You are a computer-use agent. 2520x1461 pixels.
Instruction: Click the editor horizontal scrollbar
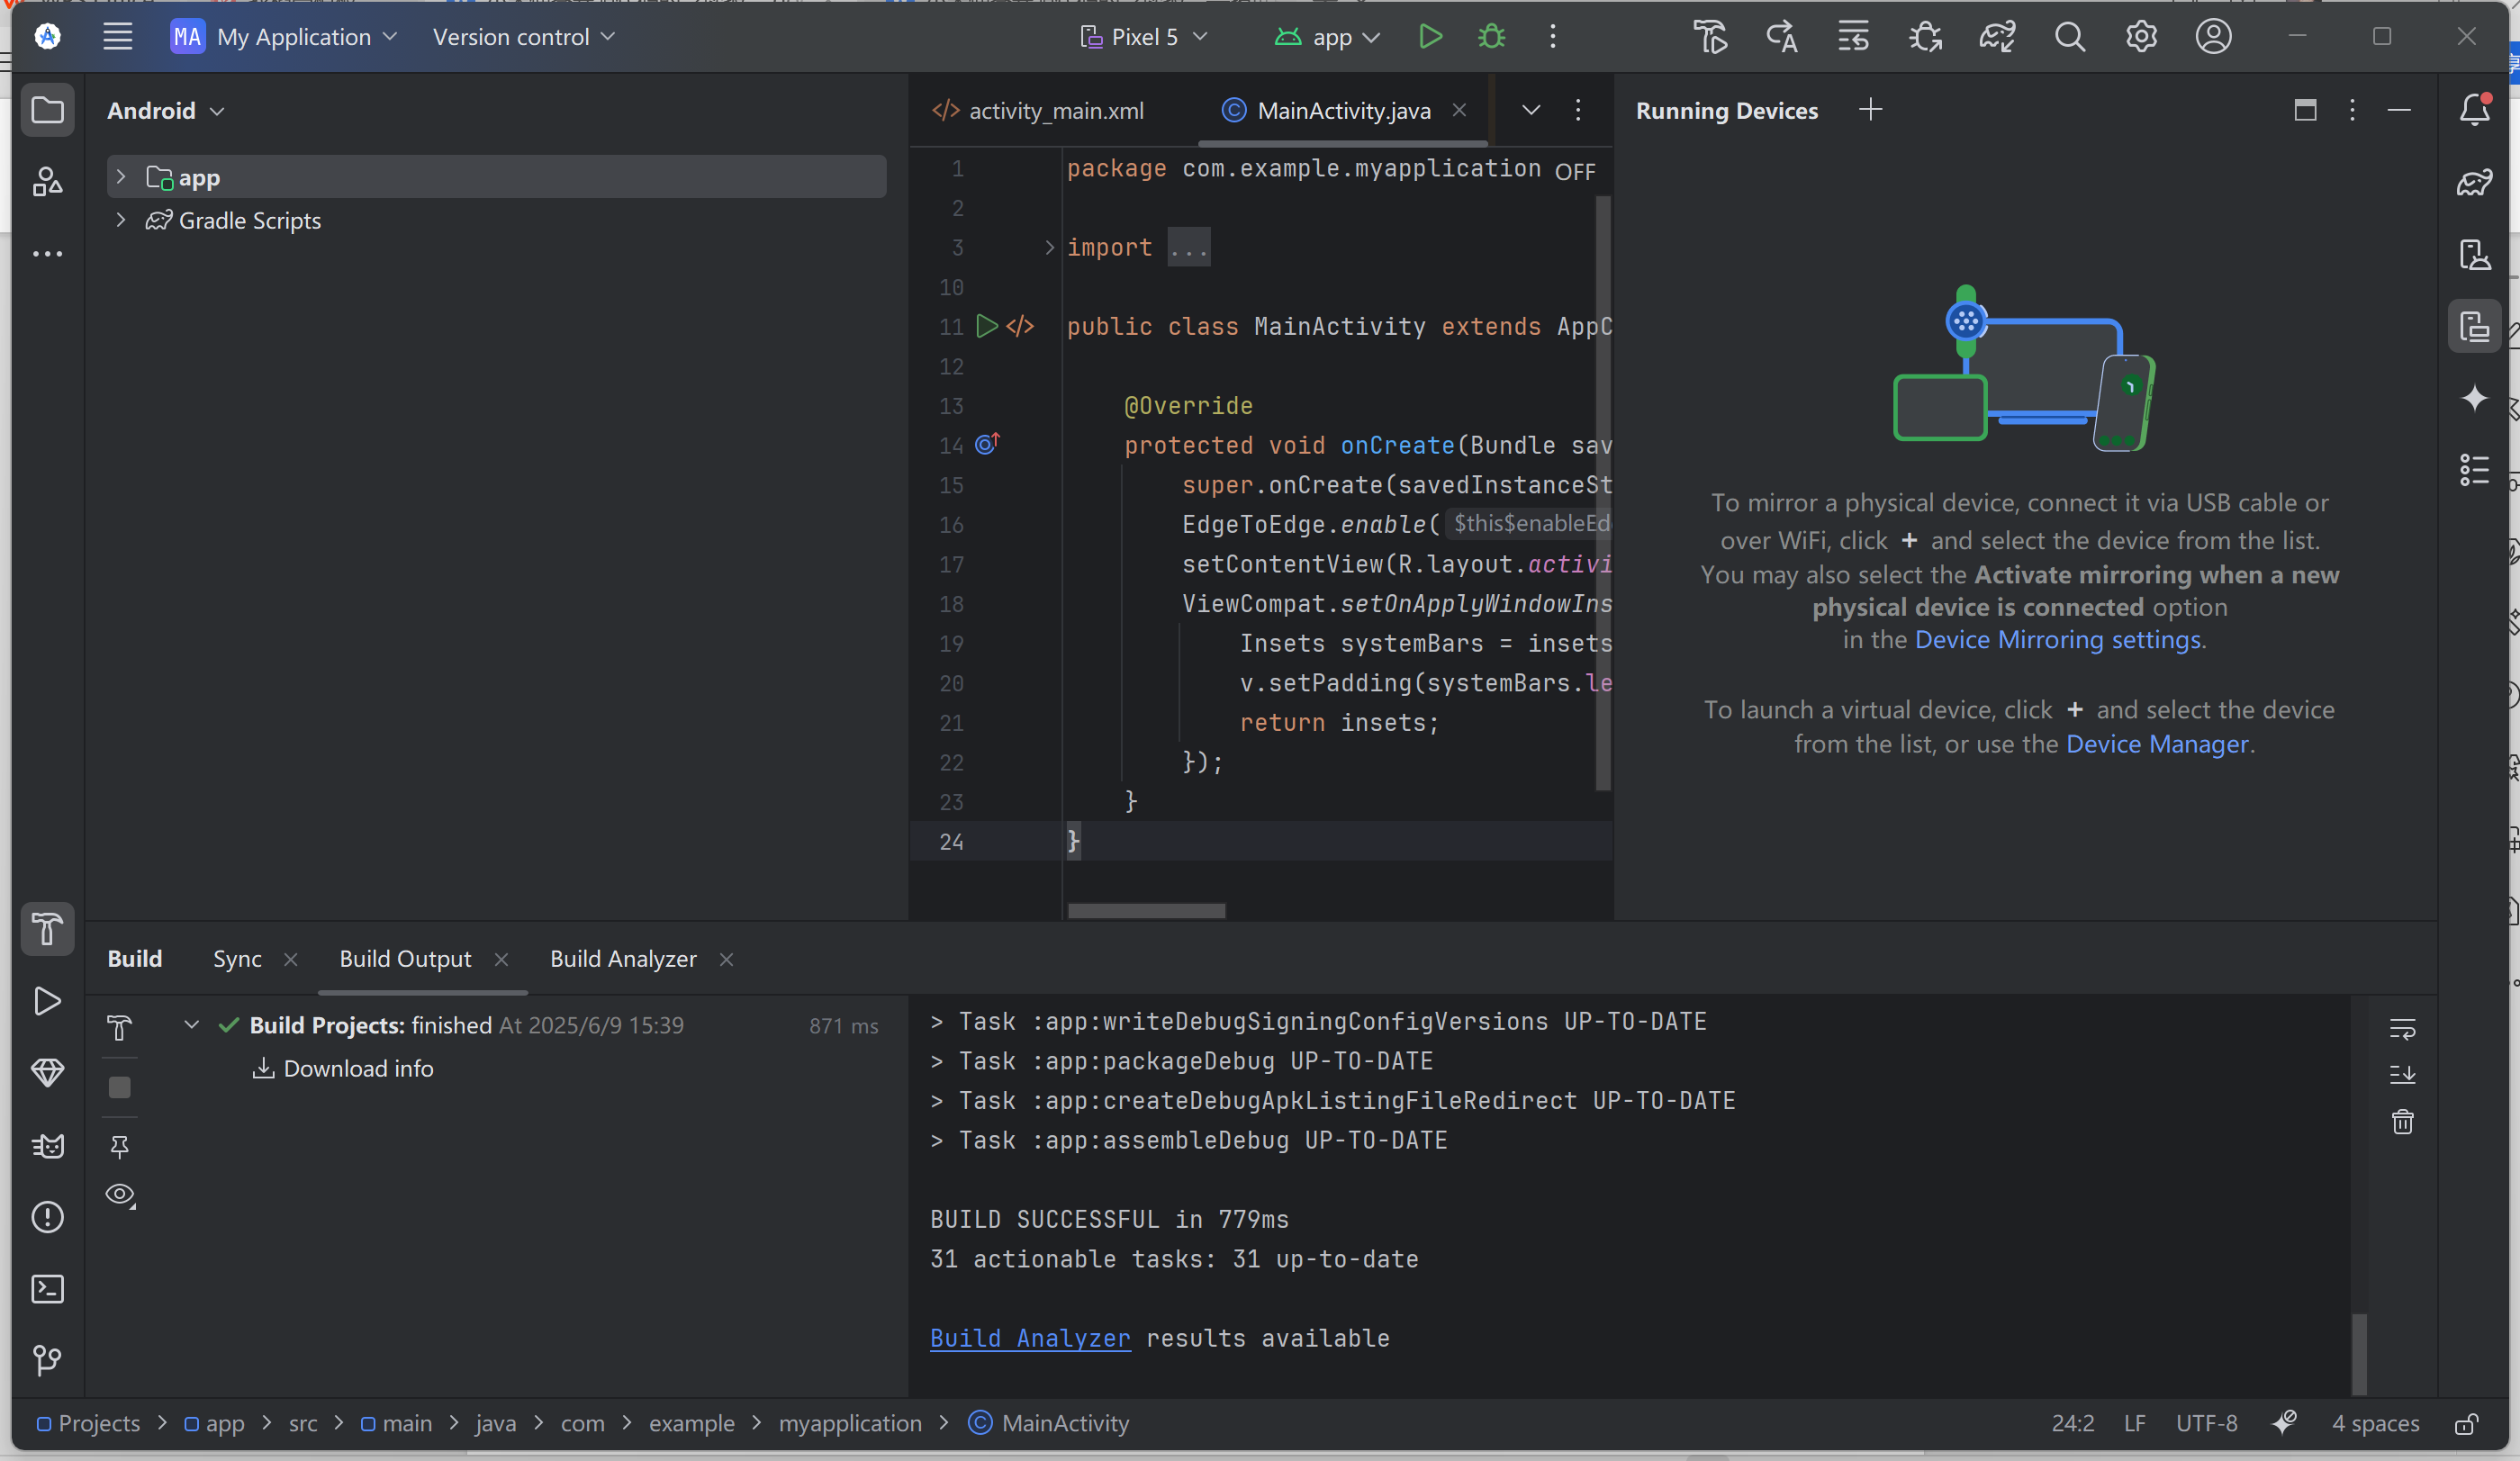[x=1146, y=910]
